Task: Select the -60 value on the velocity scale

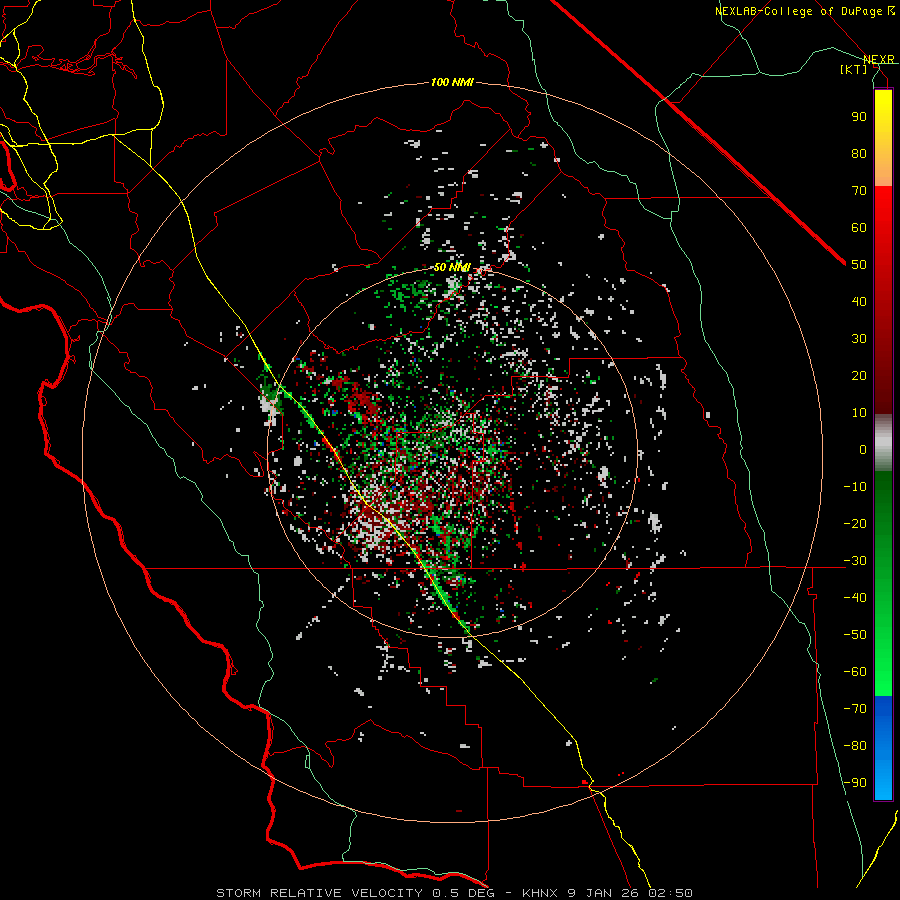Action: coord(855,672)
